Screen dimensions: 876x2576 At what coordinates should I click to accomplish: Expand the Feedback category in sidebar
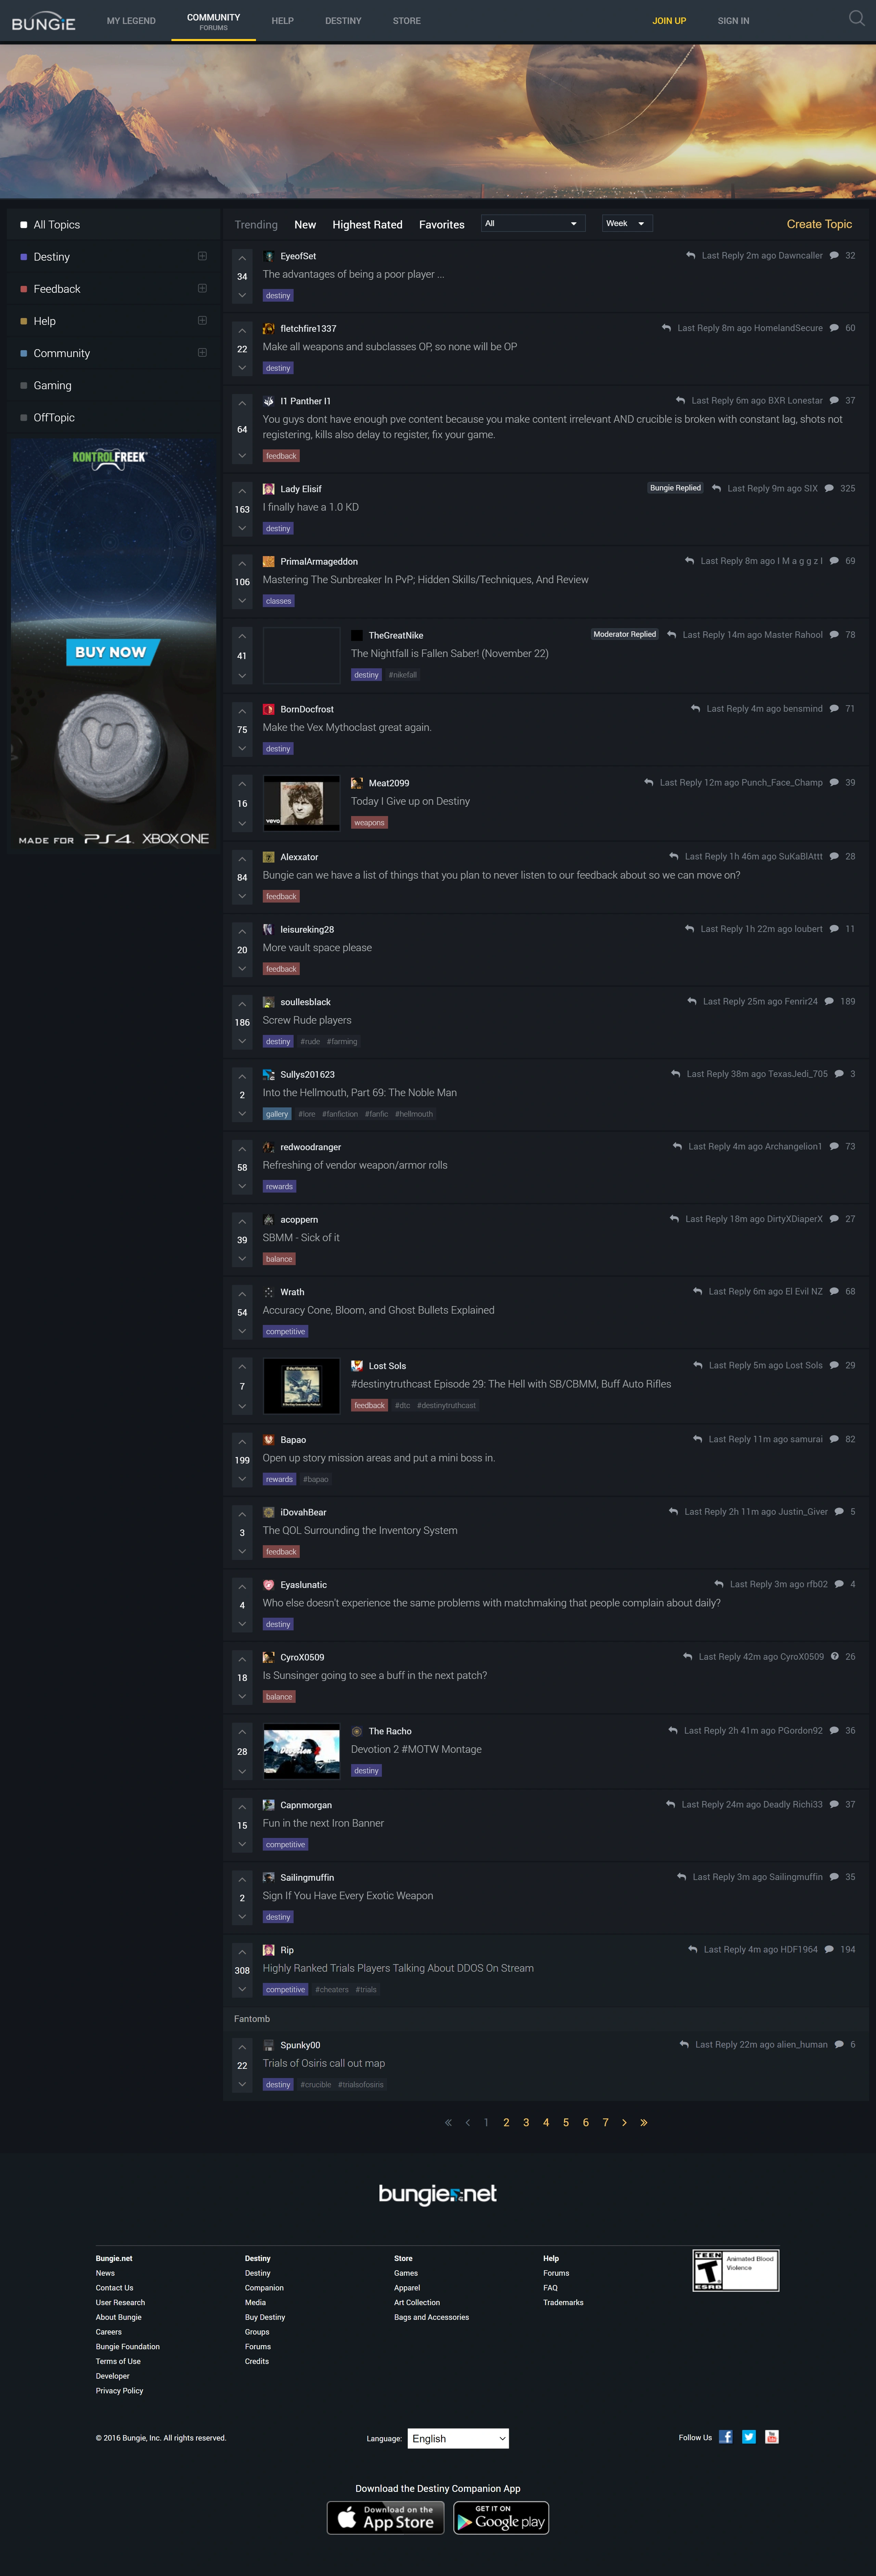click(x=202, y=288)
